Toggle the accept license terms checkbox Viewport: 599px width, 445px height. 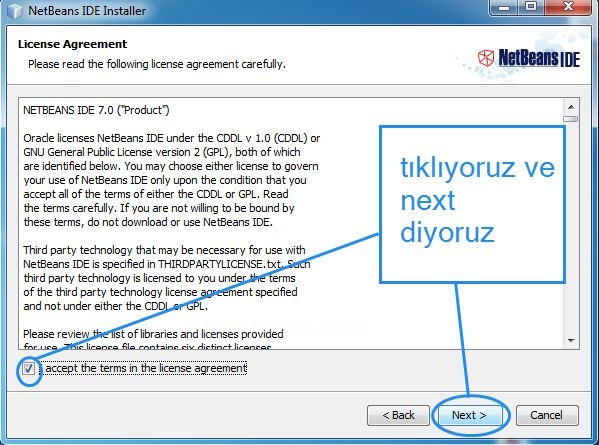click(x=28, y=369)
